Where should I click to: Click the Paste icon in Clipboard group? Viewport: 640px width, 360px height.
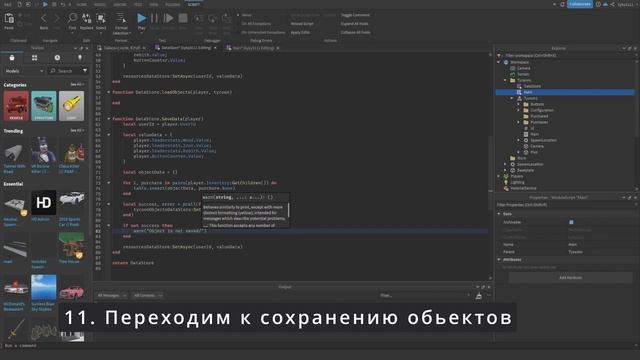(x=9, y=18)
